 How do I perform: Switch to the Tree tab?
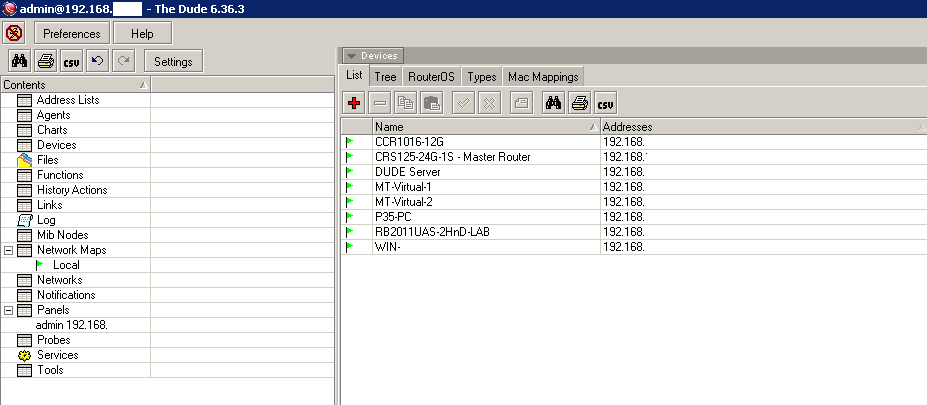(385, 77)
